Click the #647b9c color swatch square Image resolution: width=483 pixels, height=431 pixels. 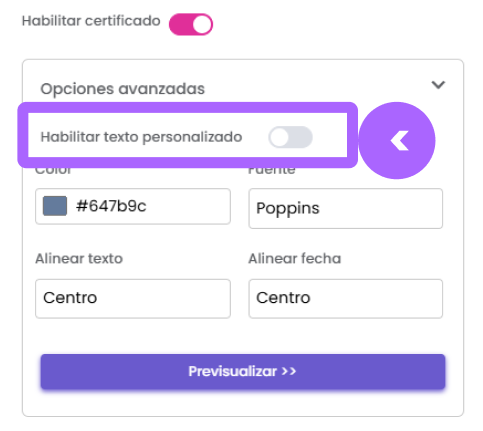coord(55,206)
